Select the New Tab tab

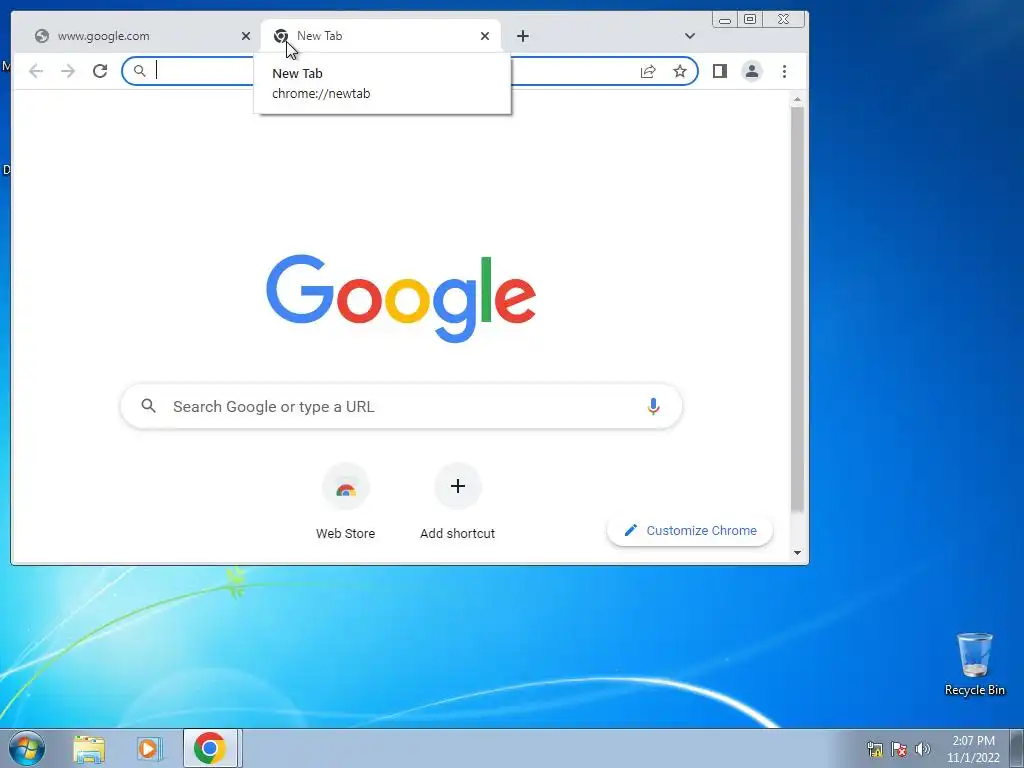tap(381, 36)
